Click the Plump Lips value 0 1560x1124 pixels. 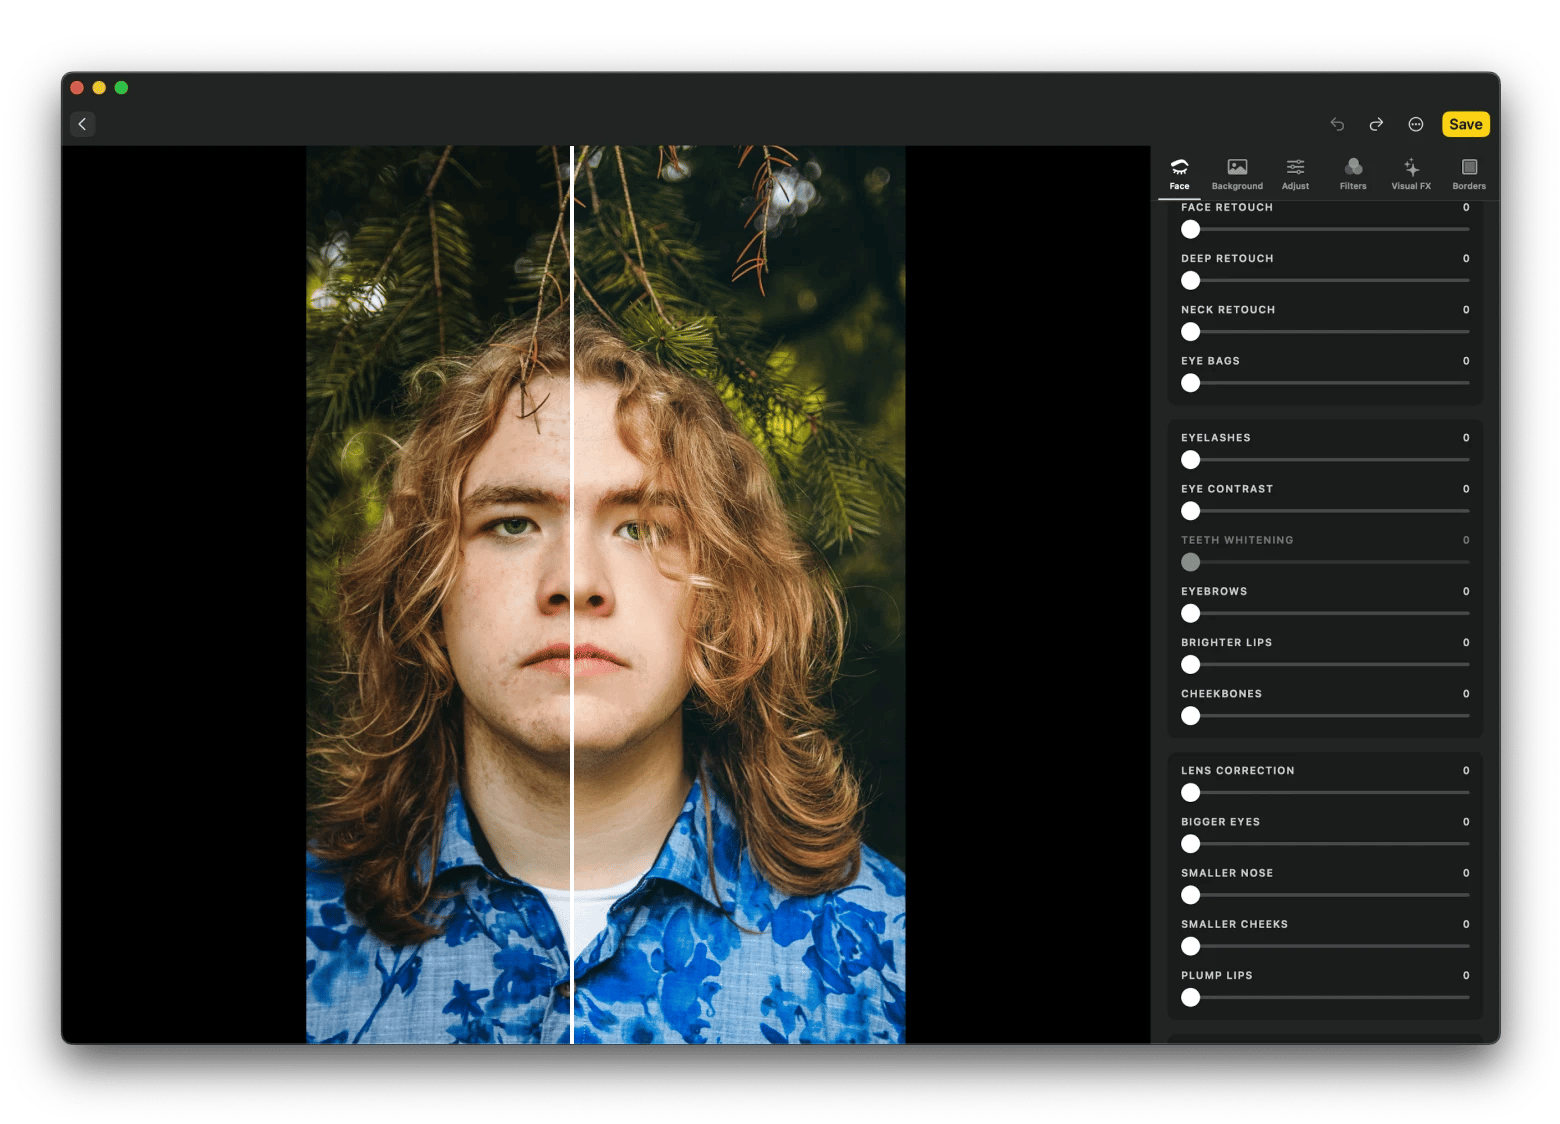tap(1466, 975)
